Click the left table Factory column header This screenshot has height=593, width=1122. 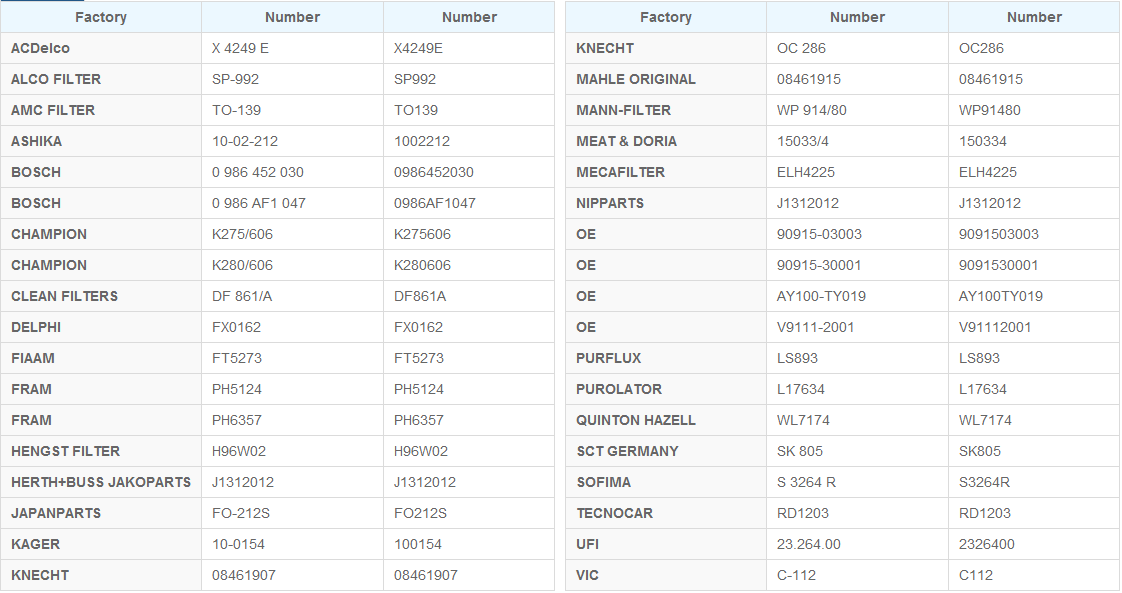click(x=101, y=17)
